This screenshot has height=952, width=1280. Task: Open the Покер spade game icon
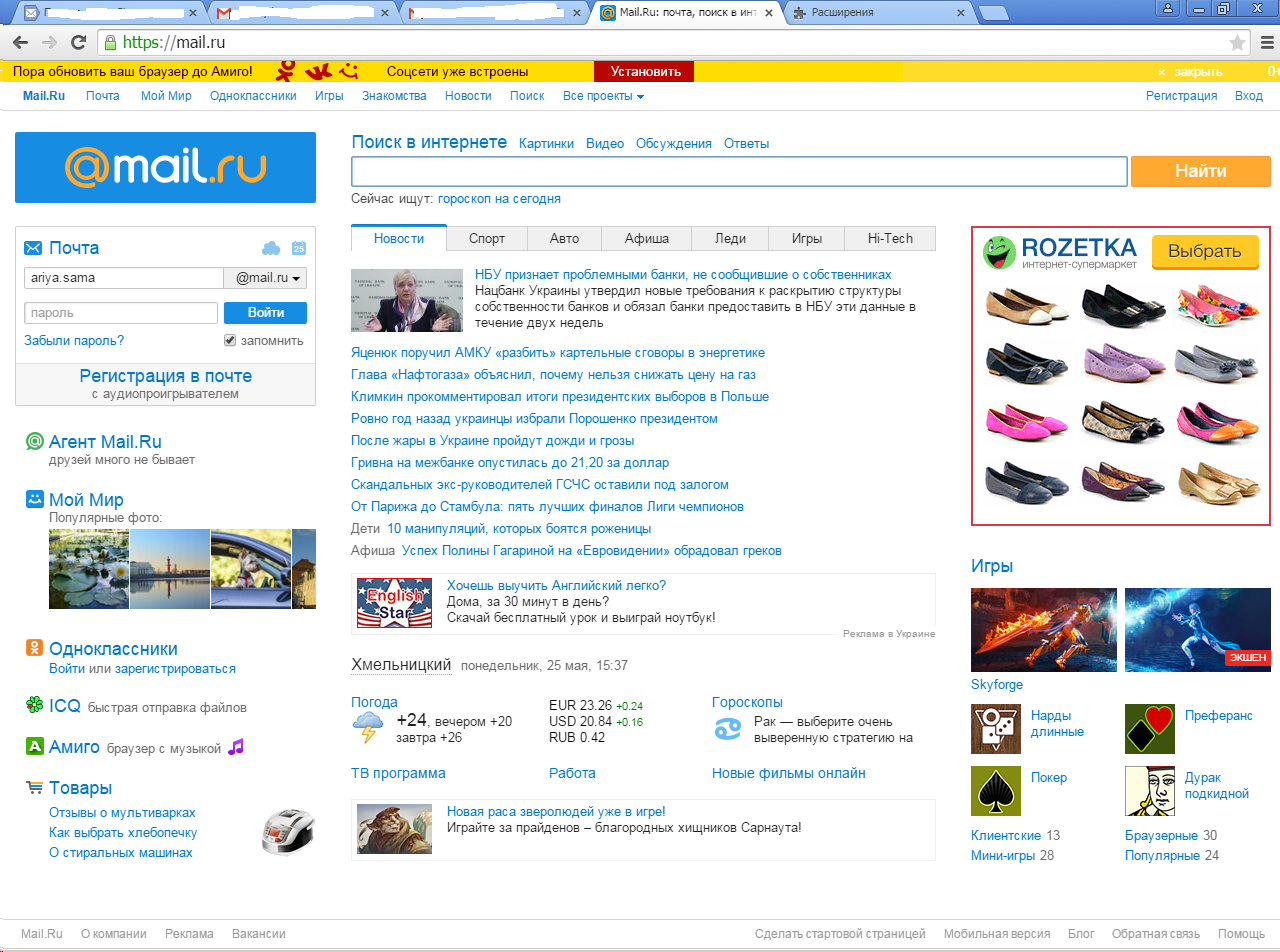click(x=996, y=791)
